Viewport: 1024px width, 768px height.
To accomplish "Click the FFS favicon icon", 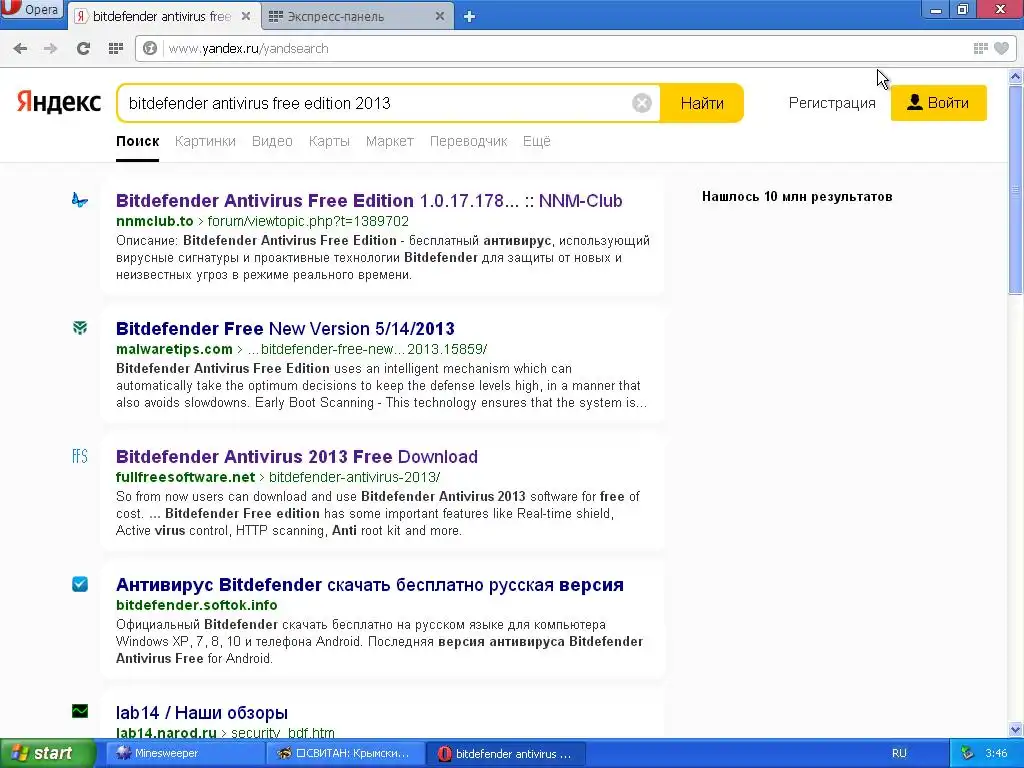I will (x=80, y=456).
